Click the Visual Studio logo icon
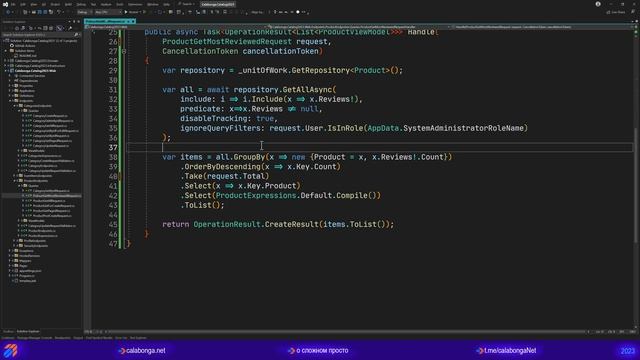The height and width of the screenshot is (360, 640). coord(5,4)
